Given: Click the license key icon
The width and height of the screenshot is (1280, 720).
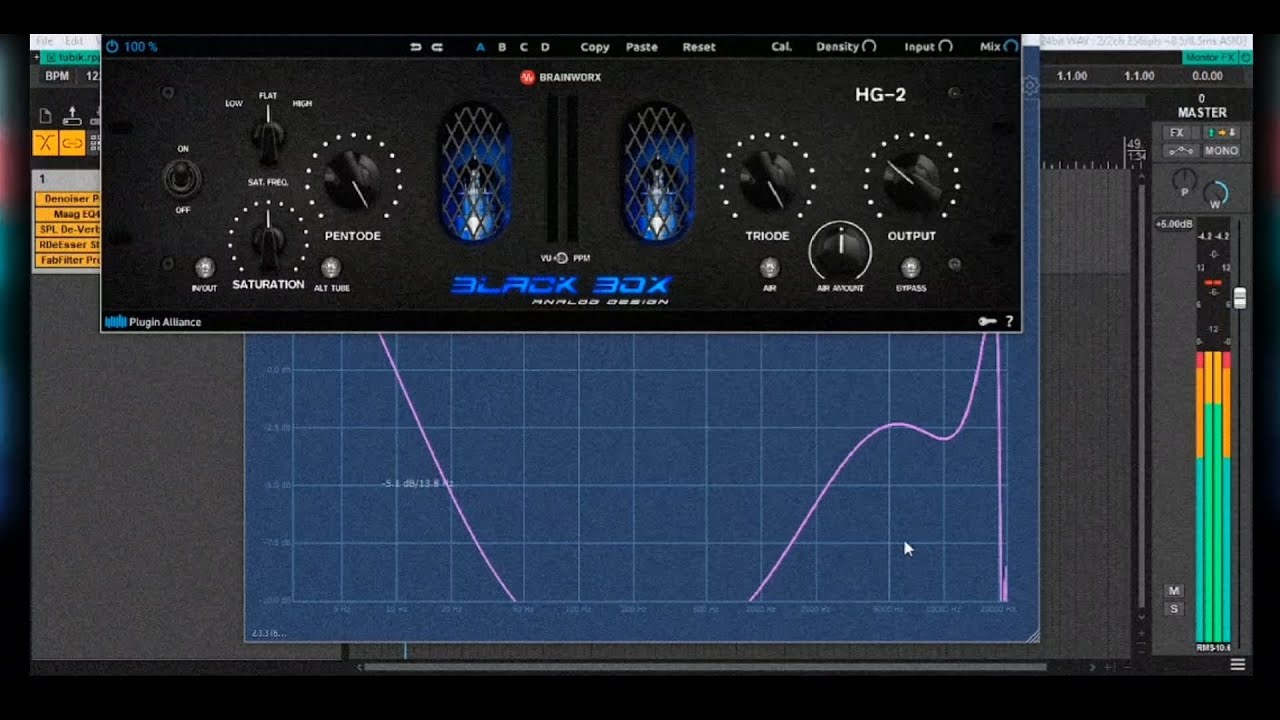Looking at the screenshot, I should point(987,322).
